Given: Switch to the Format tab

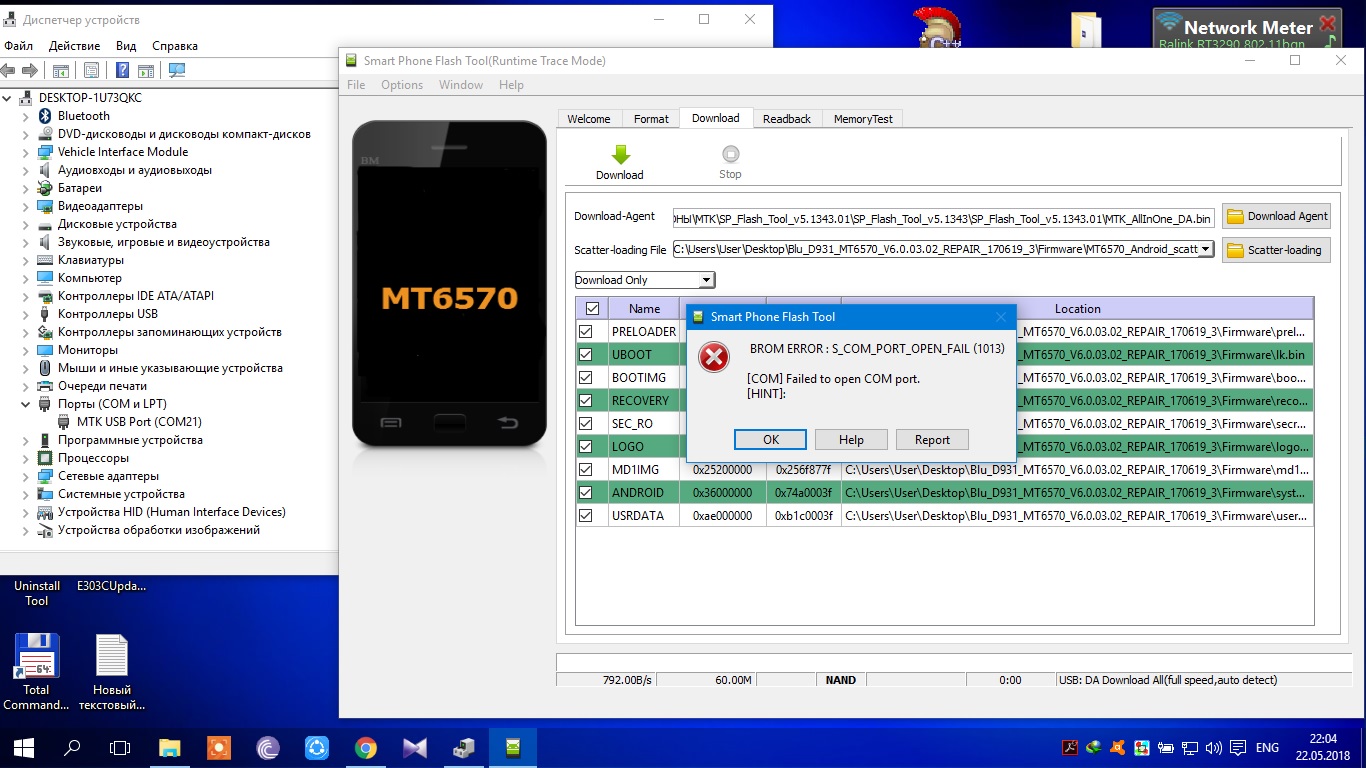Looking at the screenshot, I should [651, 119].
